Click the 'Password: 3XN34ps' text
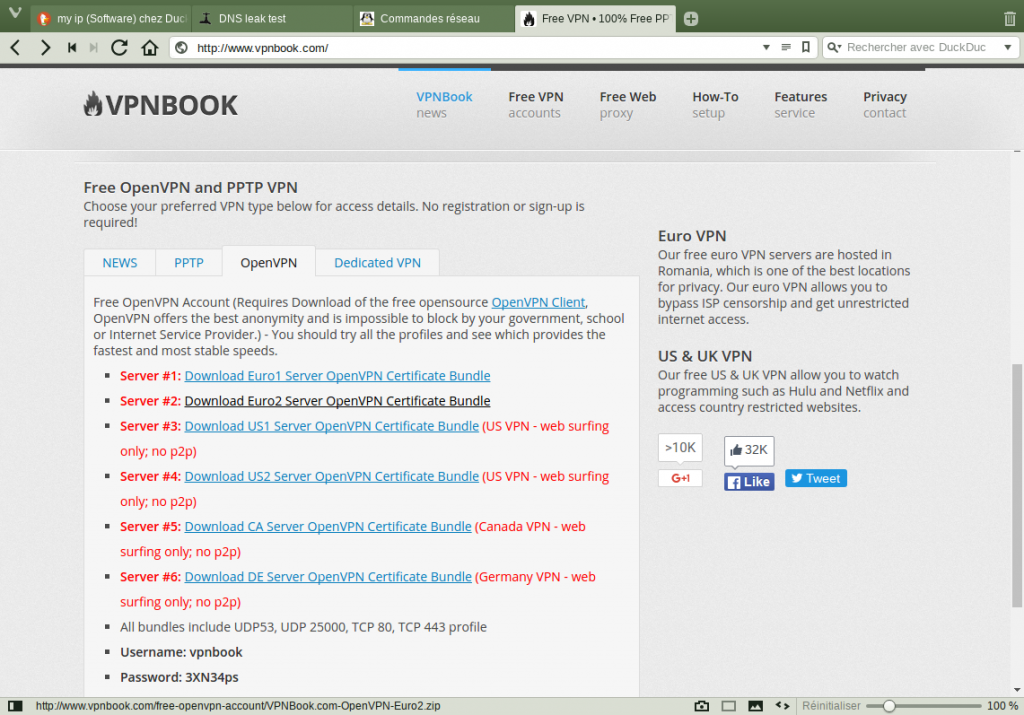This screenshot has height=715, width=1024. (179, 677)
